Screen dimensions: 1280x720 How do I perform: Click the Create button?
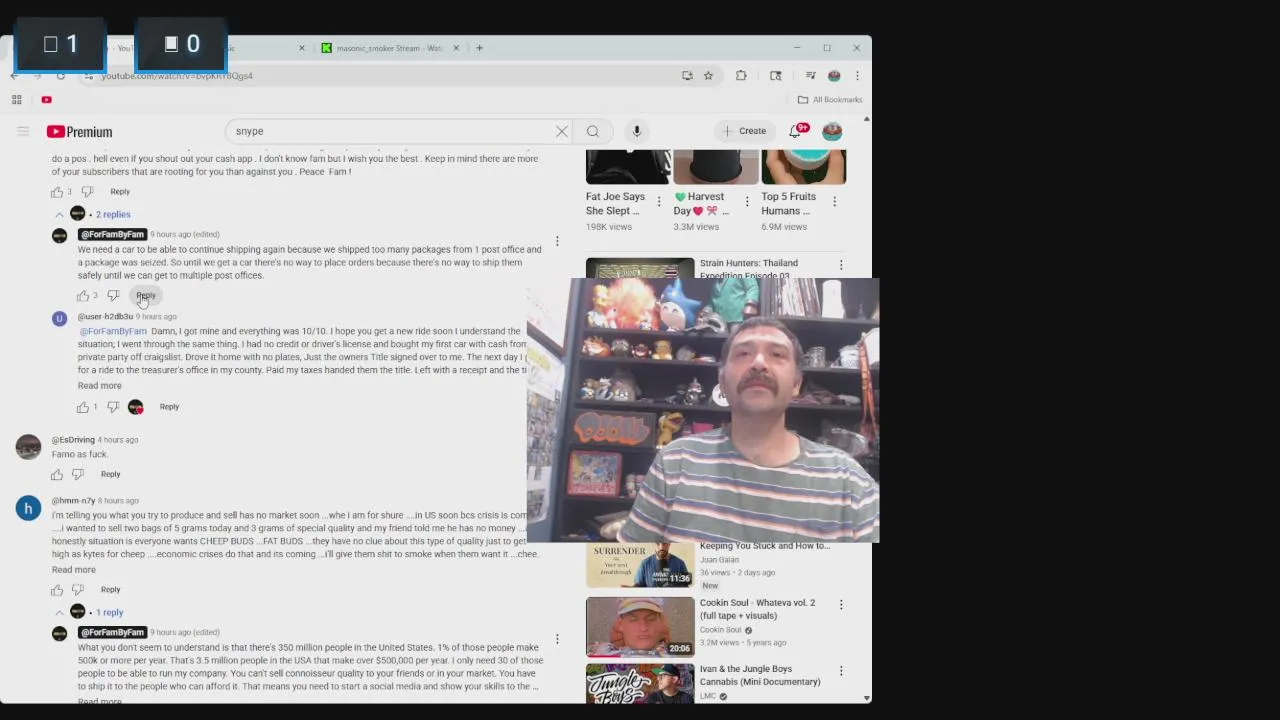(744, 131)
